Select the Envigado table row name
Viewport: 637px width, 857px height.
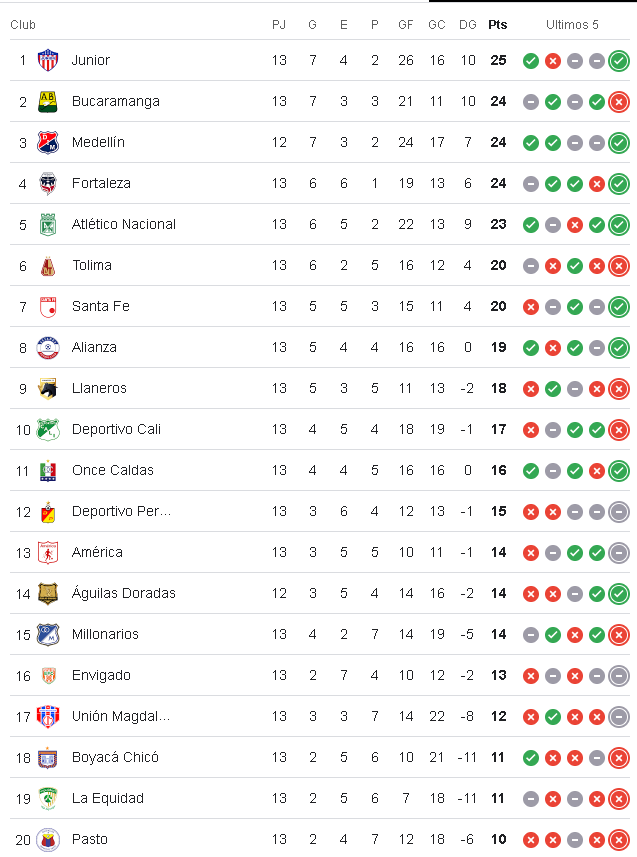(x=101, y=675)
